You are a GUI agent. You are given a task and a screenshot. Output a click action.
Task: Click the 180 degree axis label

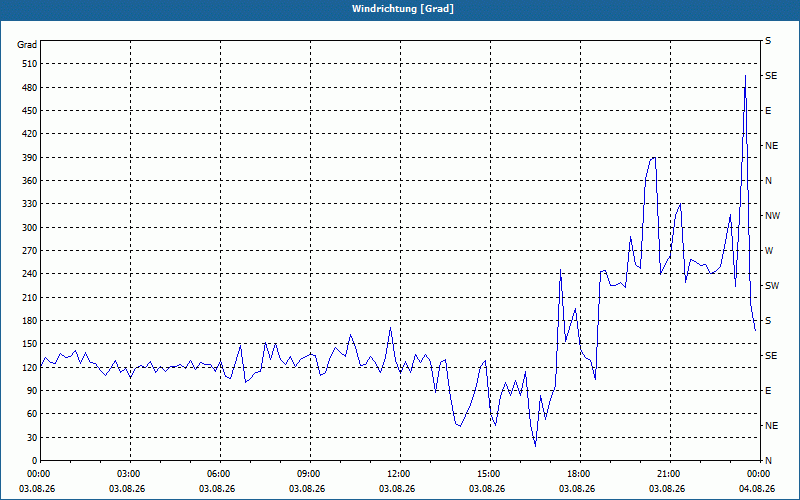[x=31, y=320]
